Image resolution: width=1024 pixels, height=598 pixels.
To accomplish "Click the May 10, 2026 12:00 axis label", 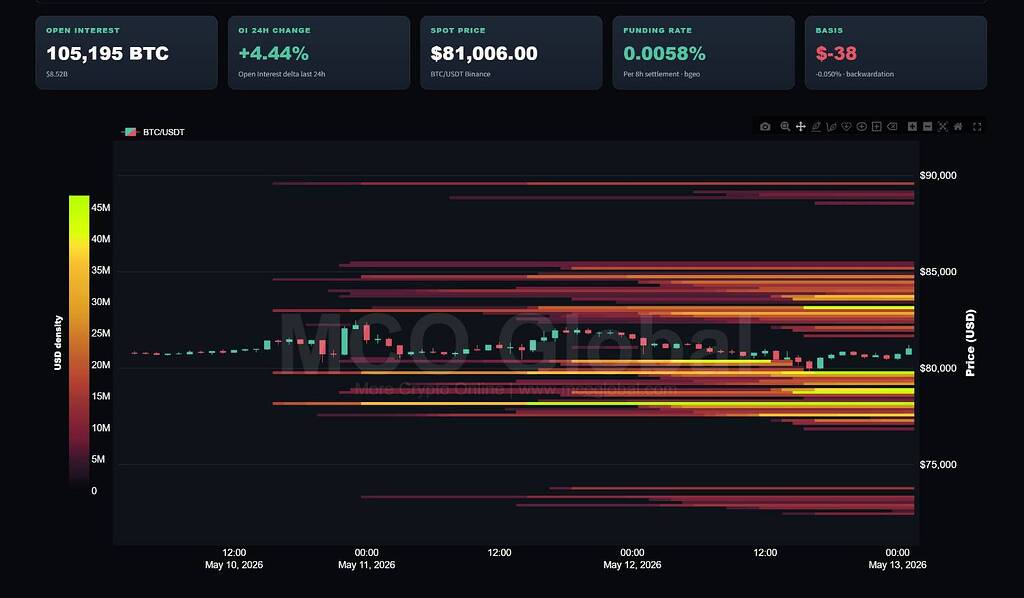I will click(x=234, y=559).
